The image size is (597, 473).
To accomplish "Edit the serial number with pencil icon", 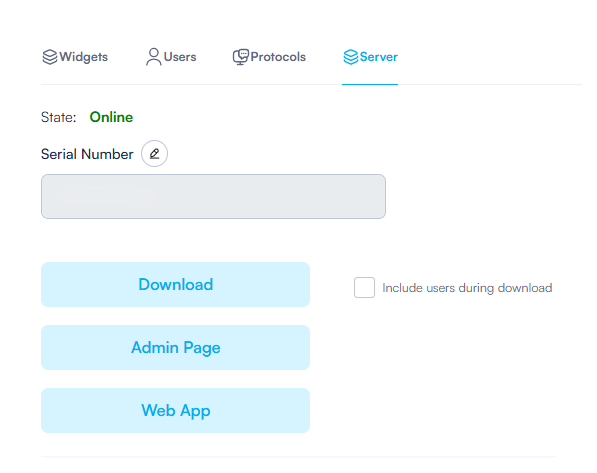I will pyautogui.click(x=154, y=154).
